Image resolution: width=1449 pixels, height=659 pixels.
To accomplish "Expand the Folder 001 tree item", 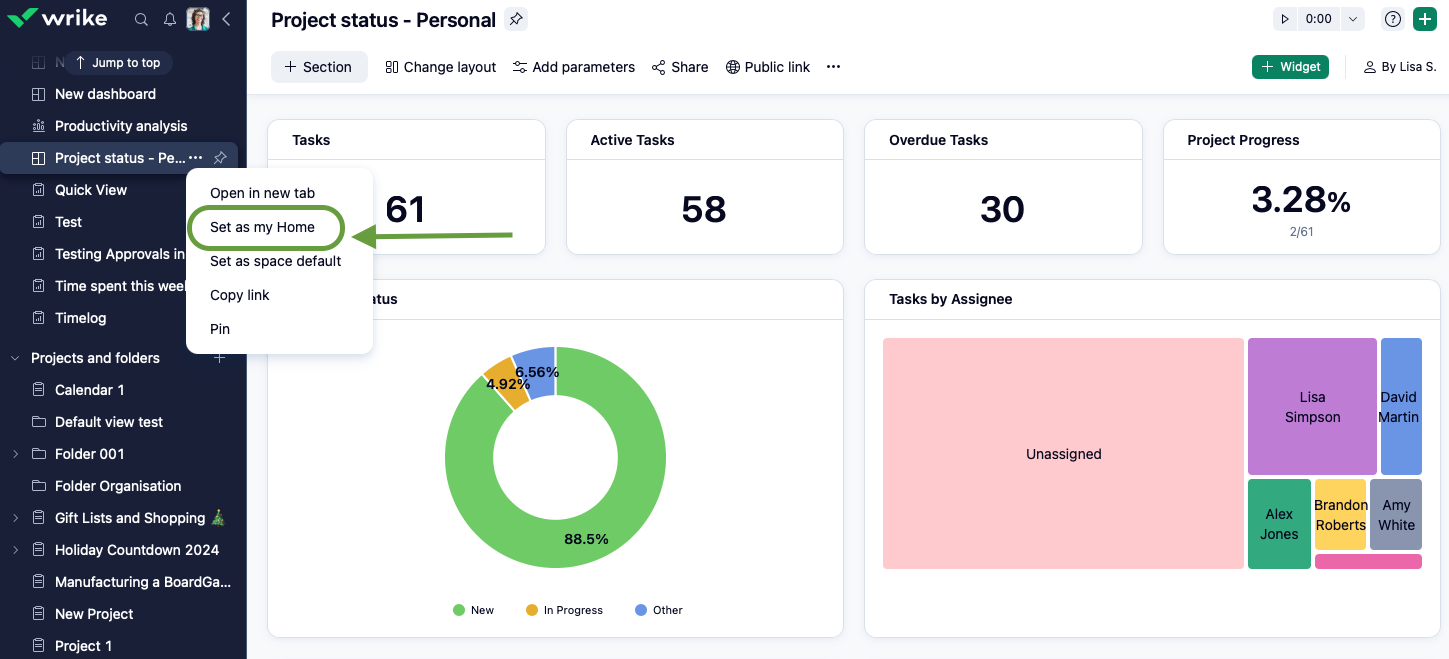I will pyautogui.click(x=15, y=454).
